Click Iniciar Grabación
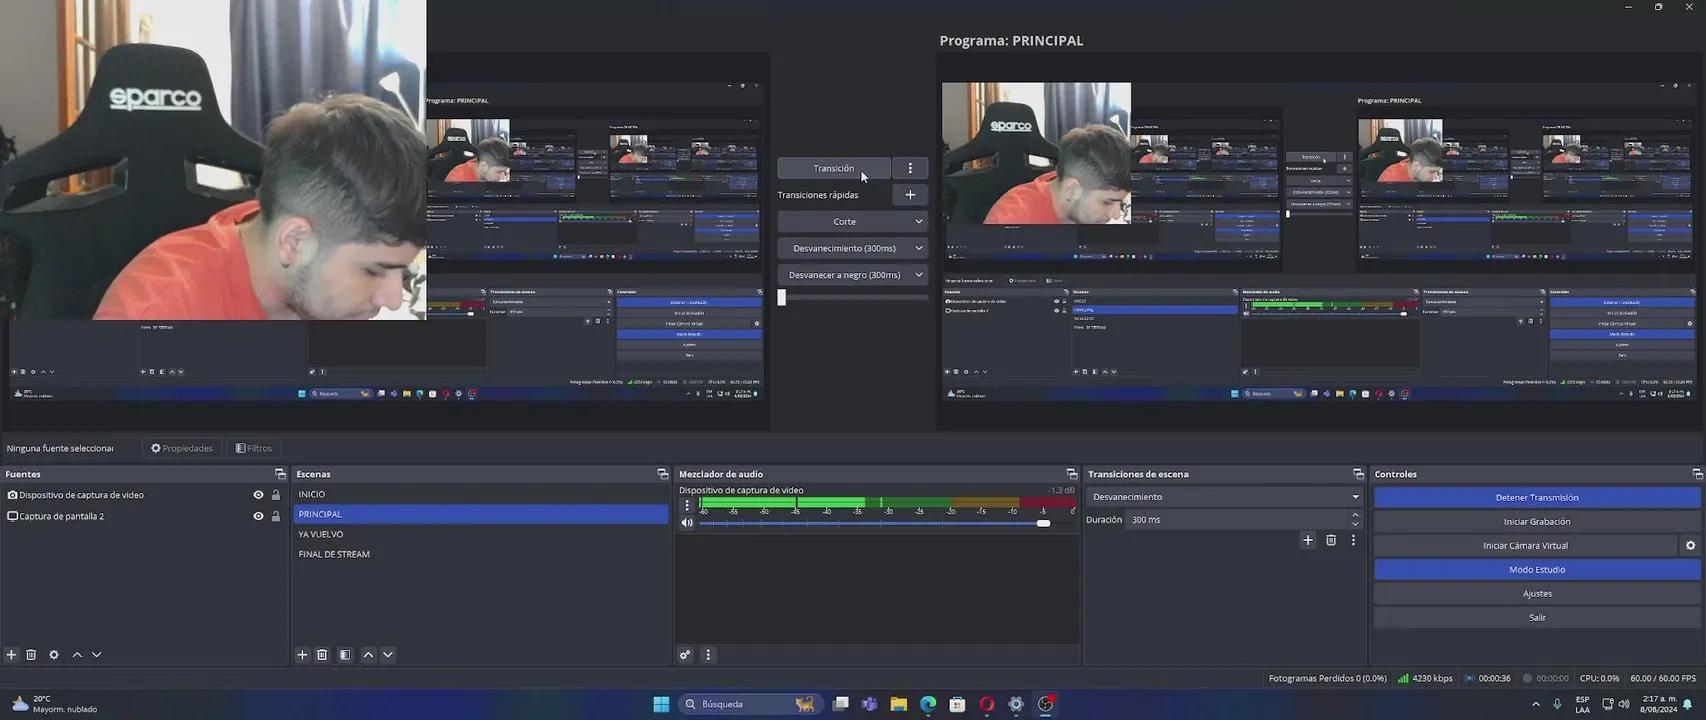This screenshot has width=1706, height=720. click(x=1537, y=522)
